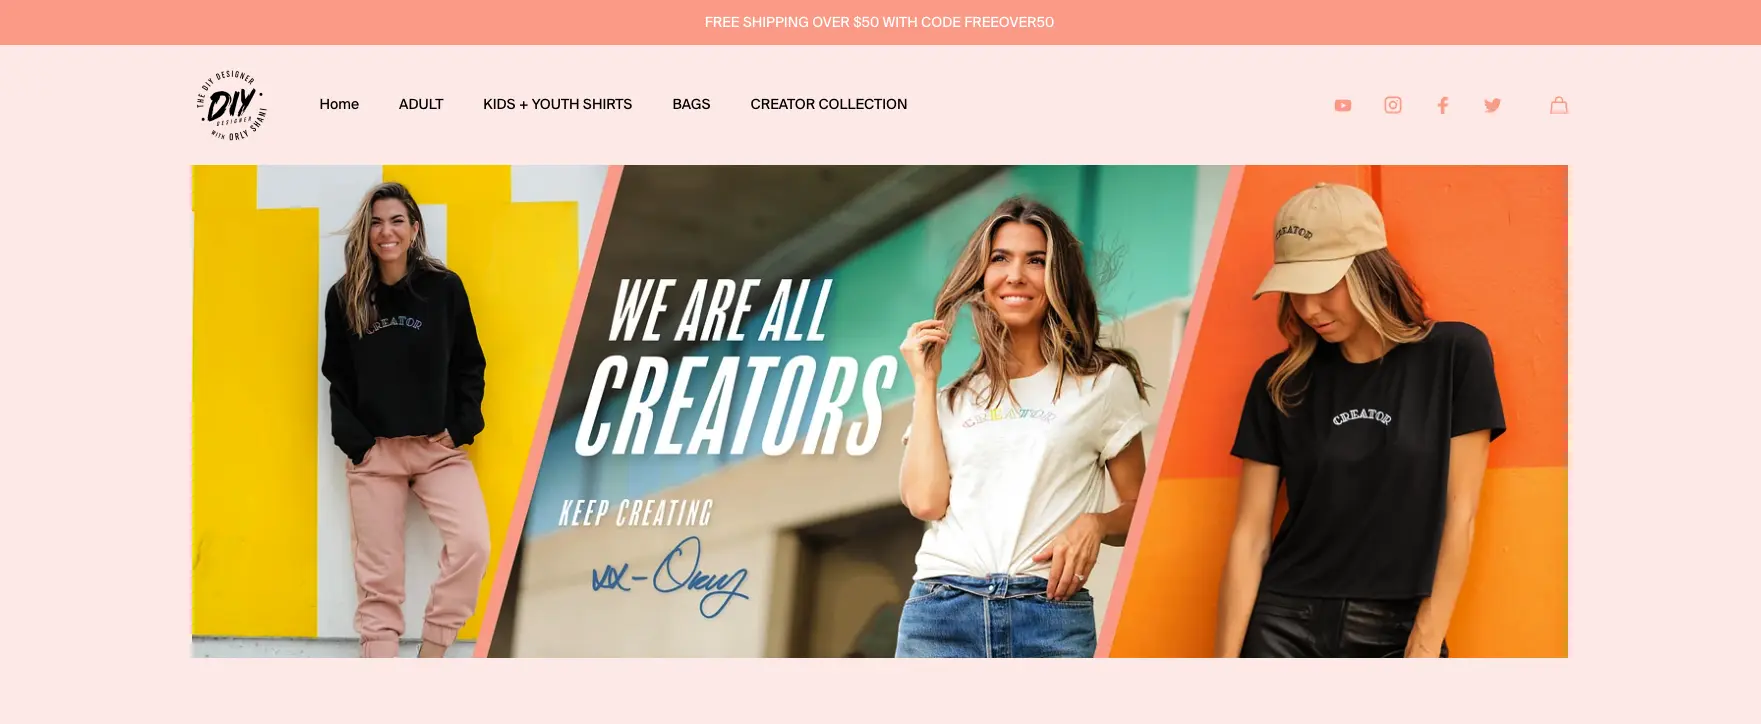The width and height of the screenshot is (1761, 724).
Task: Open the Twitter bird icon
Action: 1492,105
